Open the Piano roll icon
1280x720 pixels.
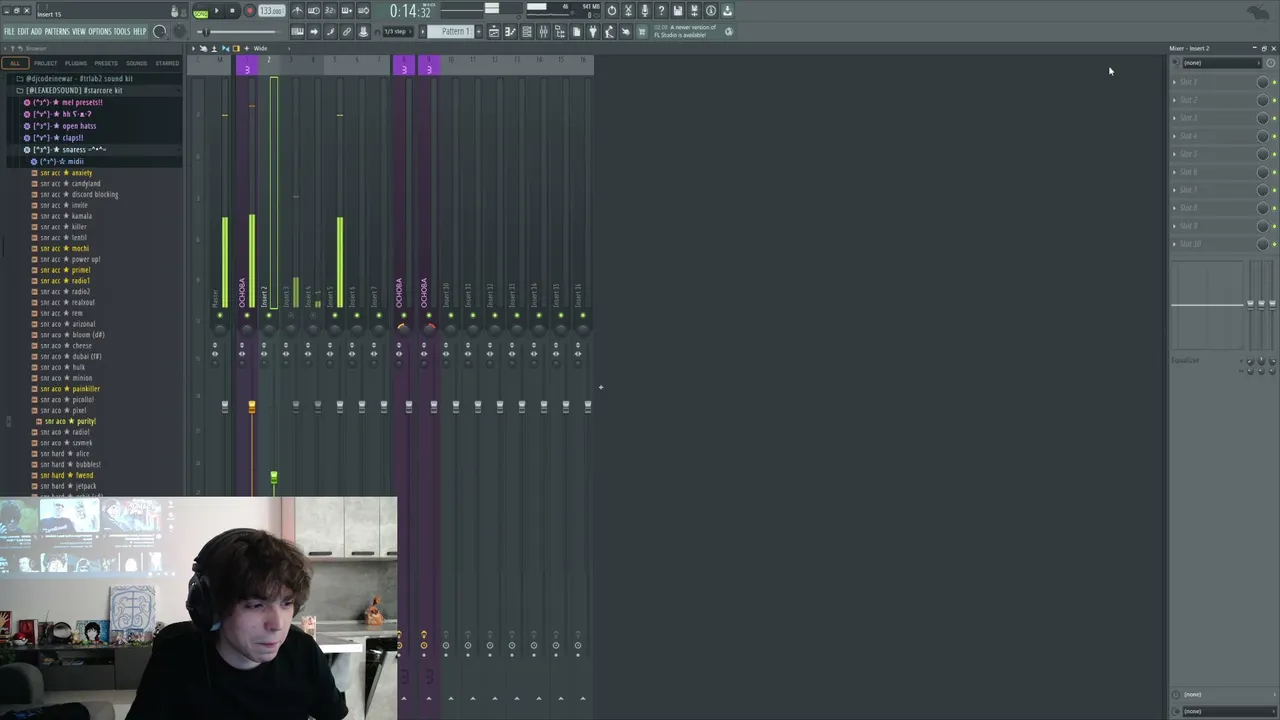coord(510,32)
